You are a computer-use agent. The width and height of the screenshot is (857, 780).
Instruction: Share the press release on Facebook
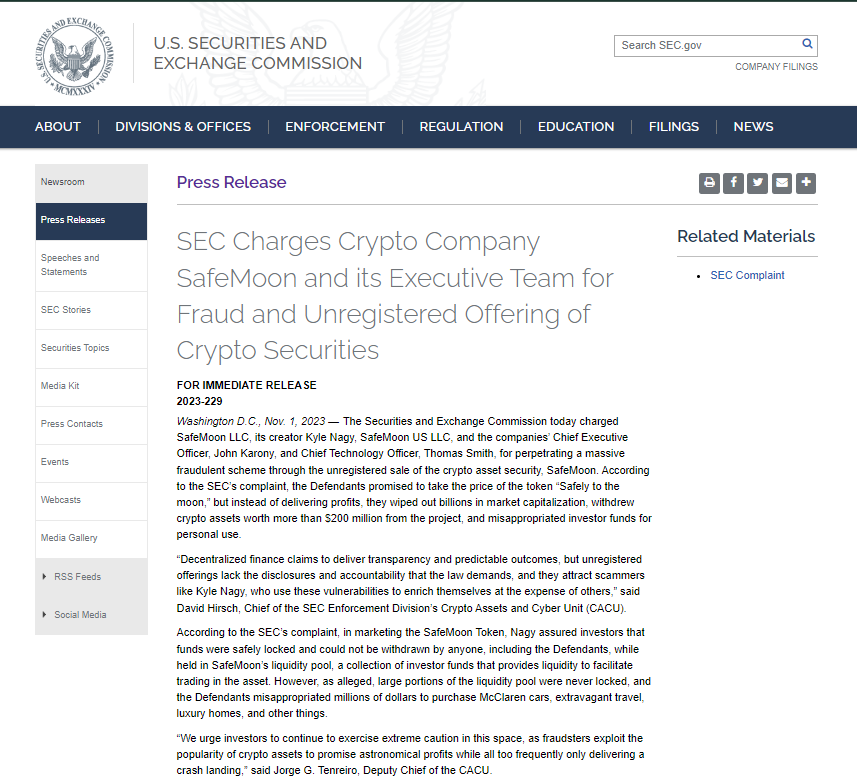(x=733, y=183)
